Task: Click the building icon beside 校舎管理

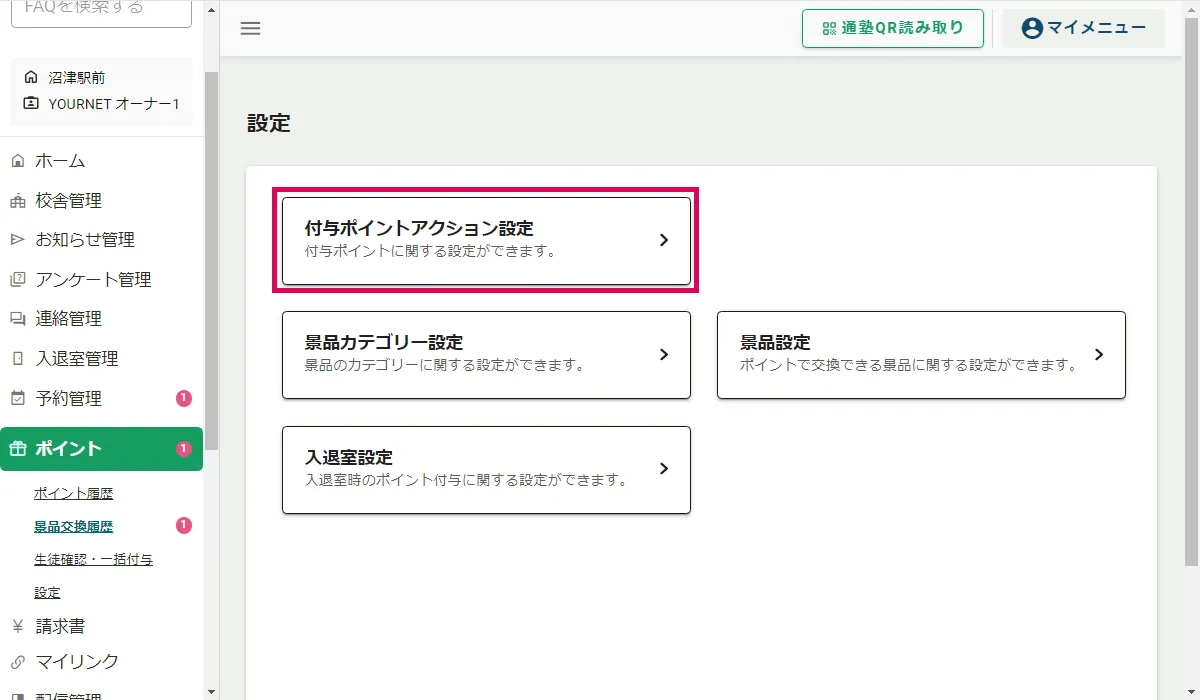Action: [17, 201]
